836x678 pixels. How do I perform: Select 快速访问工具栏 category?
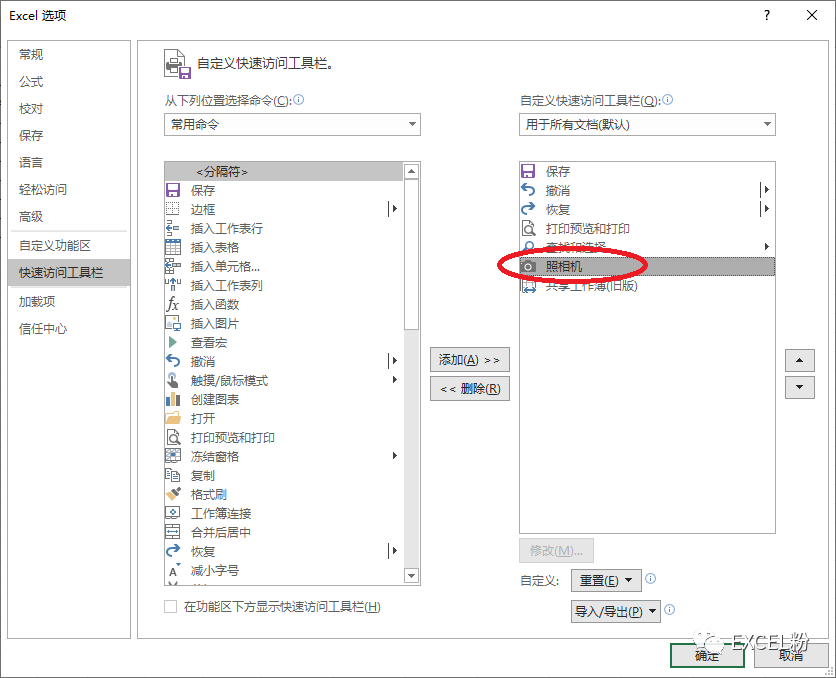69,272
